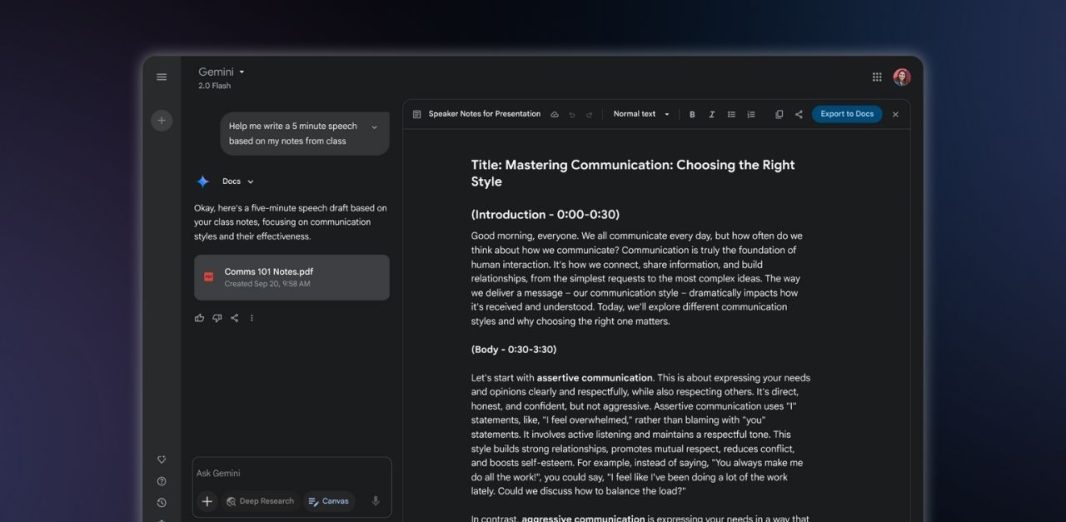Viewport: 1066px width, 522px height.
Task: Click the cloud save status icon
Action: click(554, 114)
